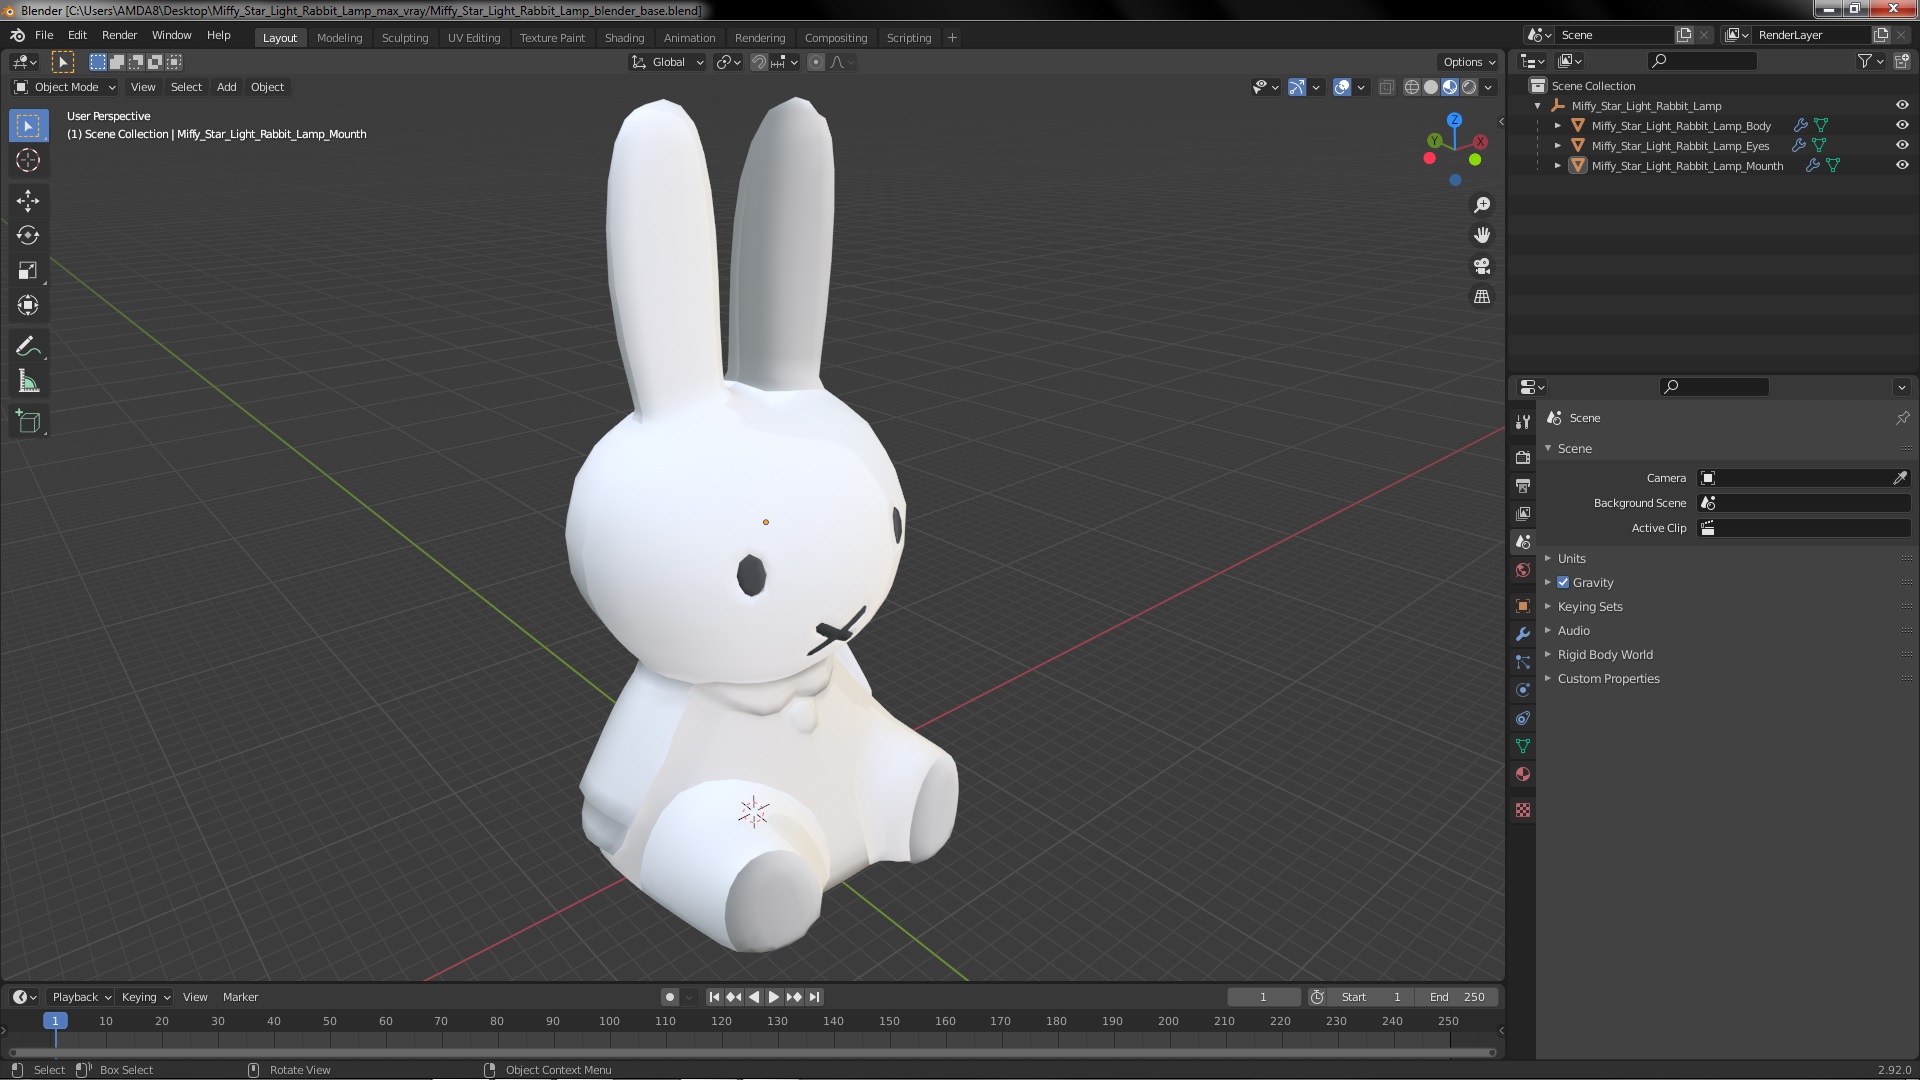This screenshot has width=1920, height=1080.
Task: Select the Rotate tool
Action: point(28,236)
